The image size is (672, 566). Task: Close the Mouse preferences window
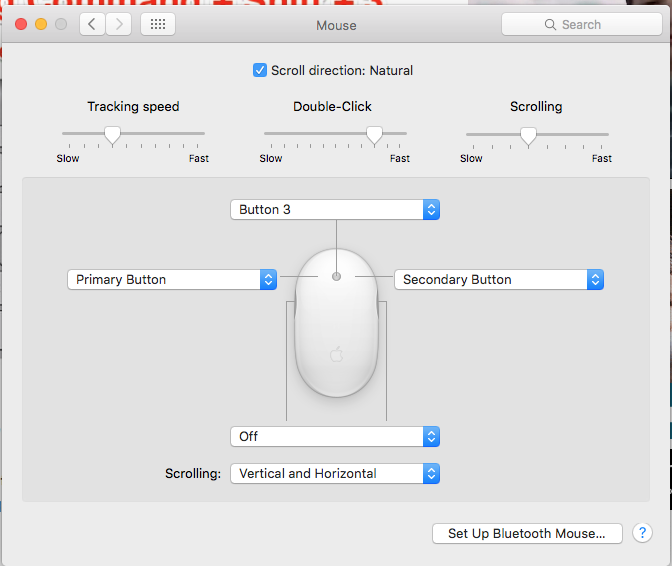click(21, 24)
